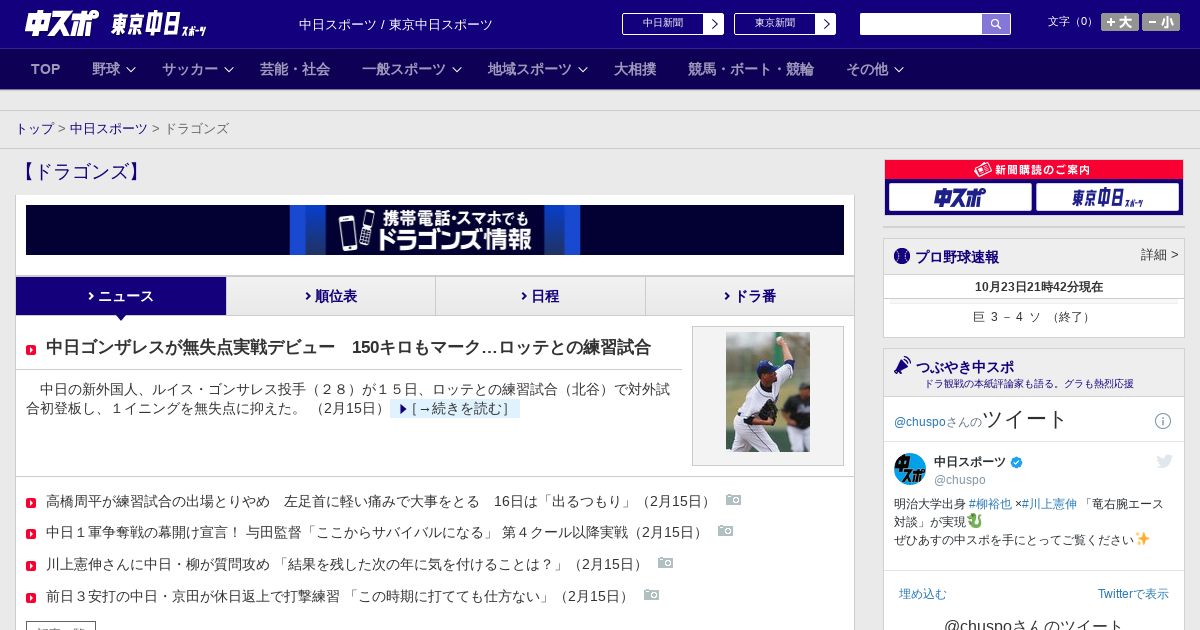
Task: Click the 新聞購読のご案内 banner header
Action: pos(1034,170)
